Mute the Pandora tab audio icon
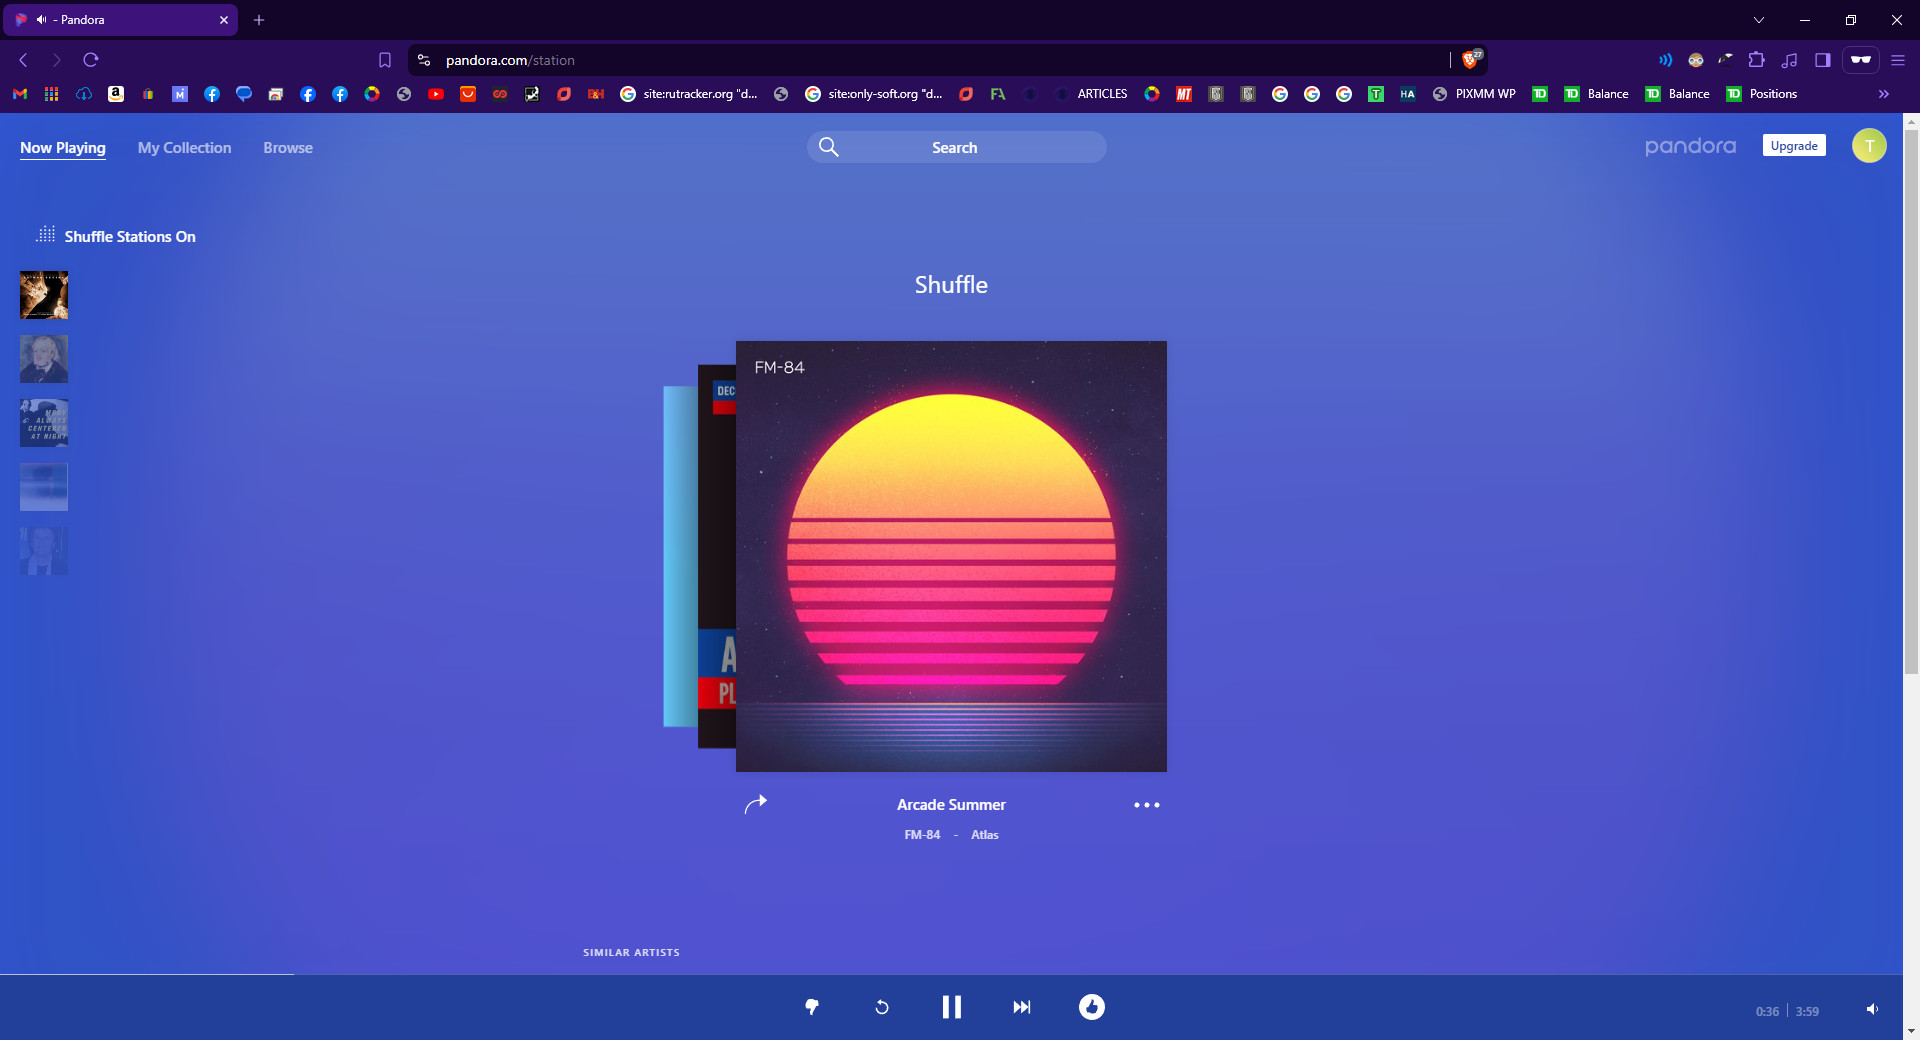 point(41,20)
